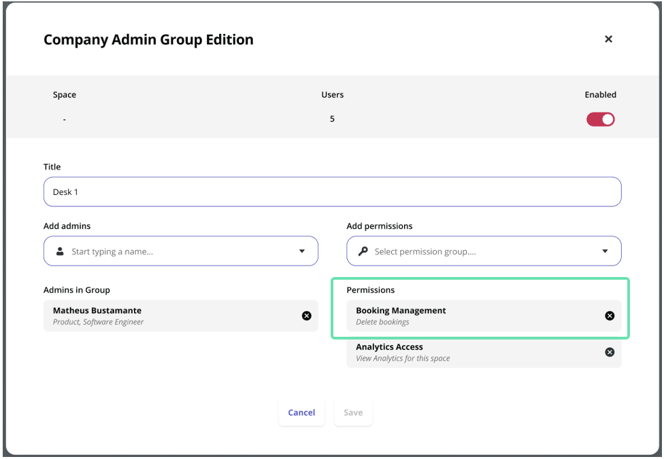Click the key icon in Add permissions

pyautogui.click(x=363, y=252)
